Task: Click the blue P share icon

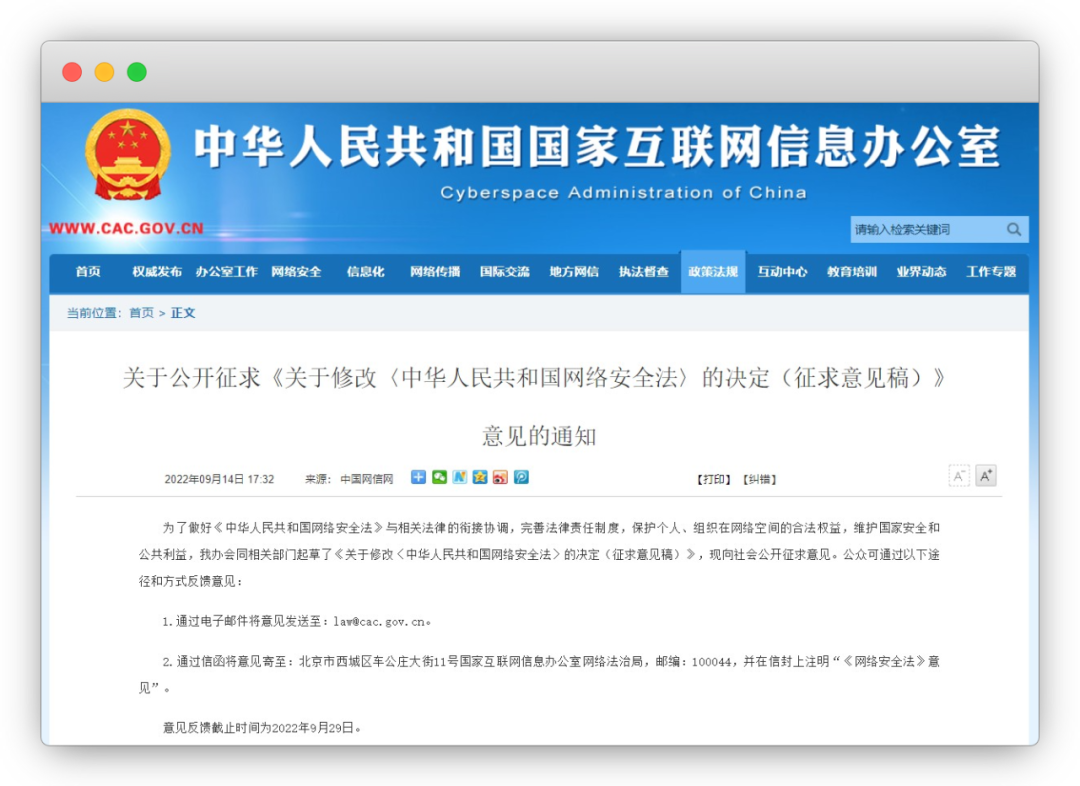Action: (x=521, y=477)
